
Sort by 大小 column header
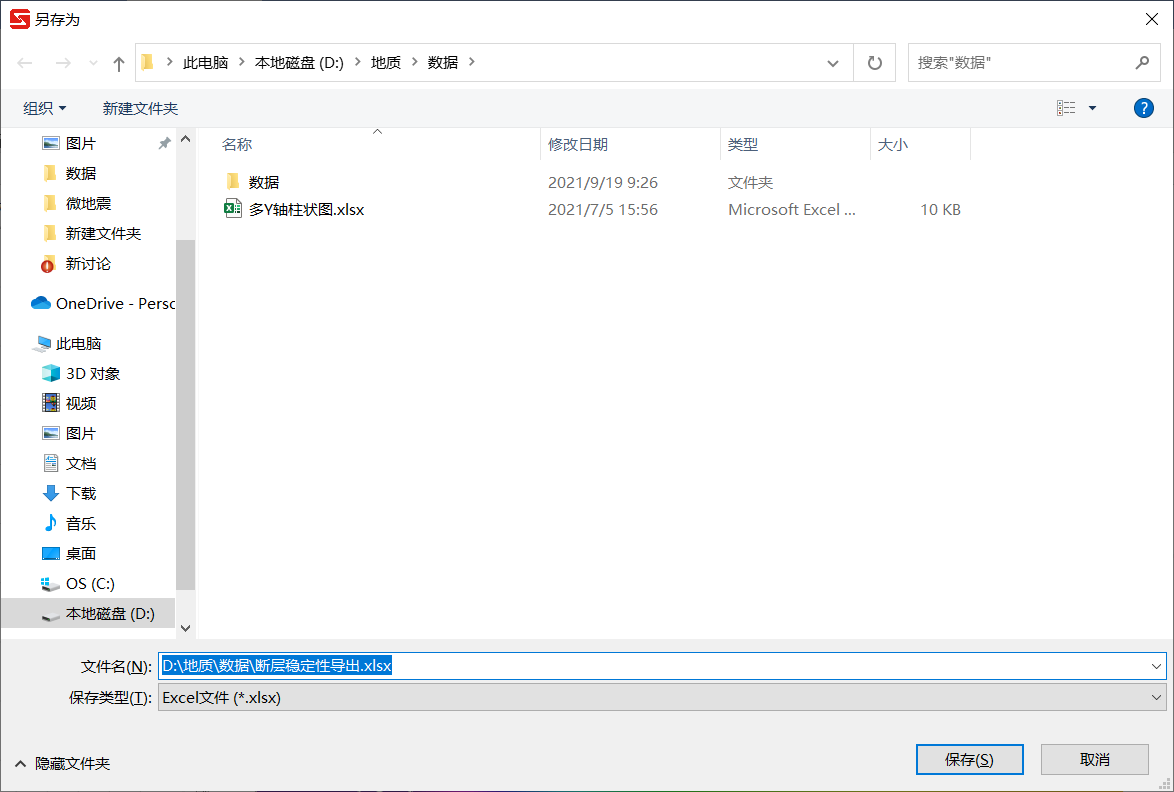tap(892, 144)
